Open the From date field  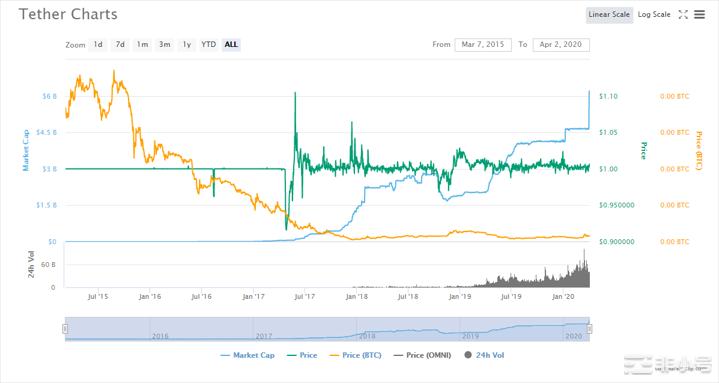point(483,44)
